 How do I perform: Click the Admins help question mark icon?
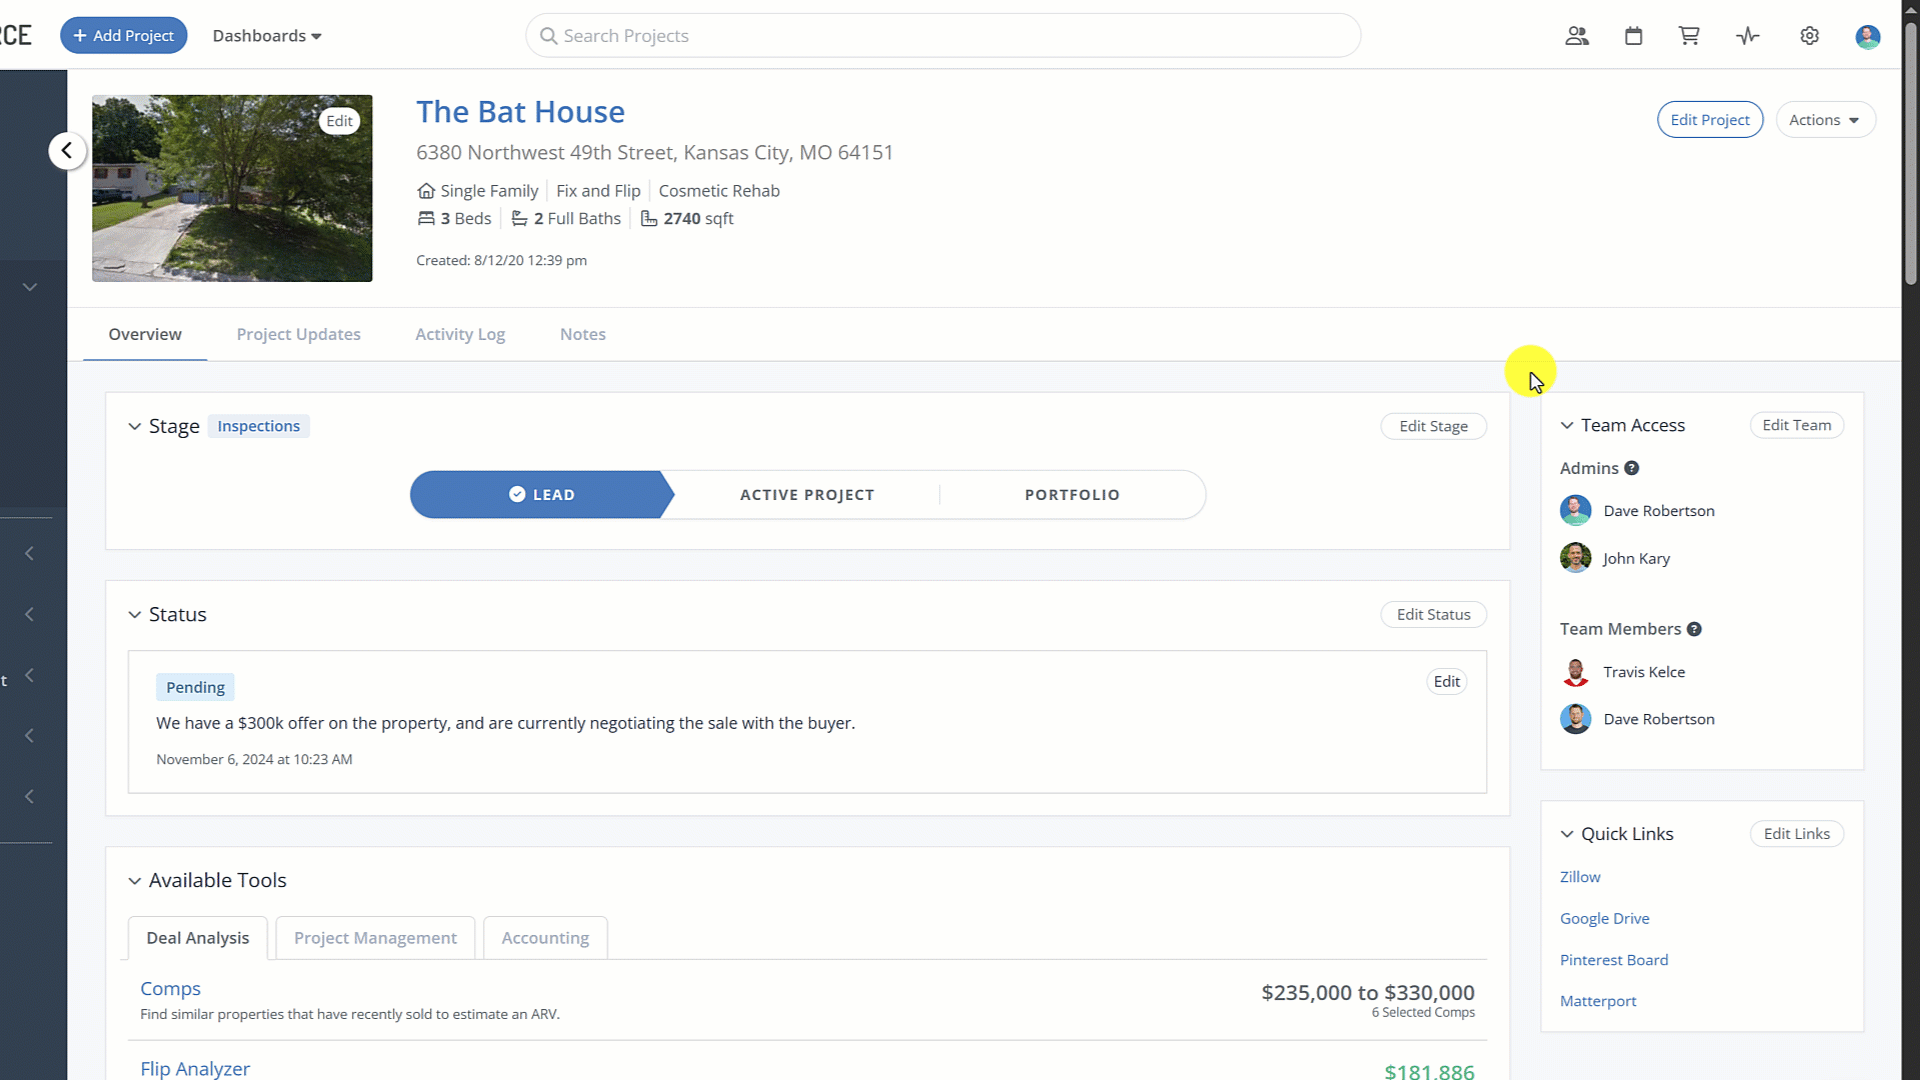pyautogui.click(x=1631, y=468)
